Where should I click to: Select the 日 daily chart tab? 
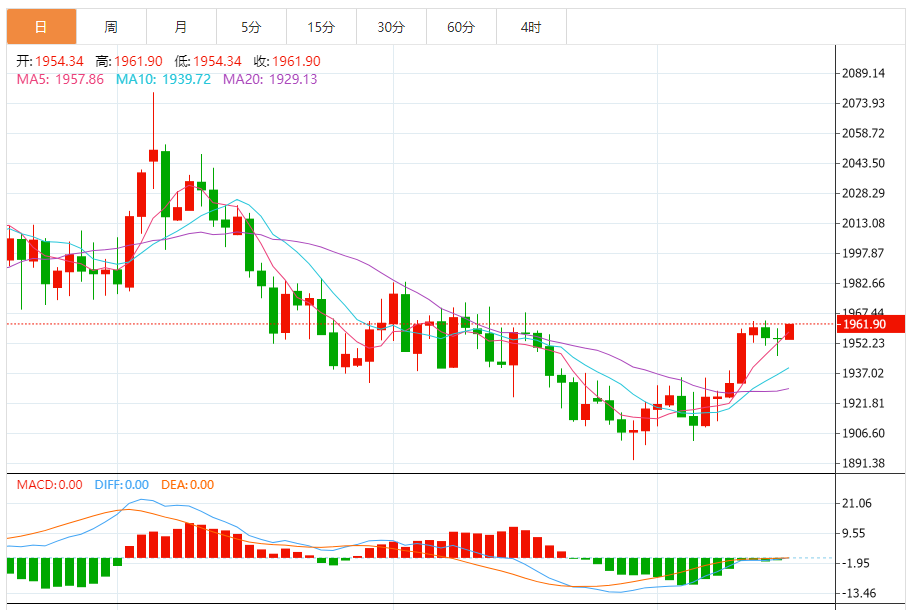pos(41,27)
